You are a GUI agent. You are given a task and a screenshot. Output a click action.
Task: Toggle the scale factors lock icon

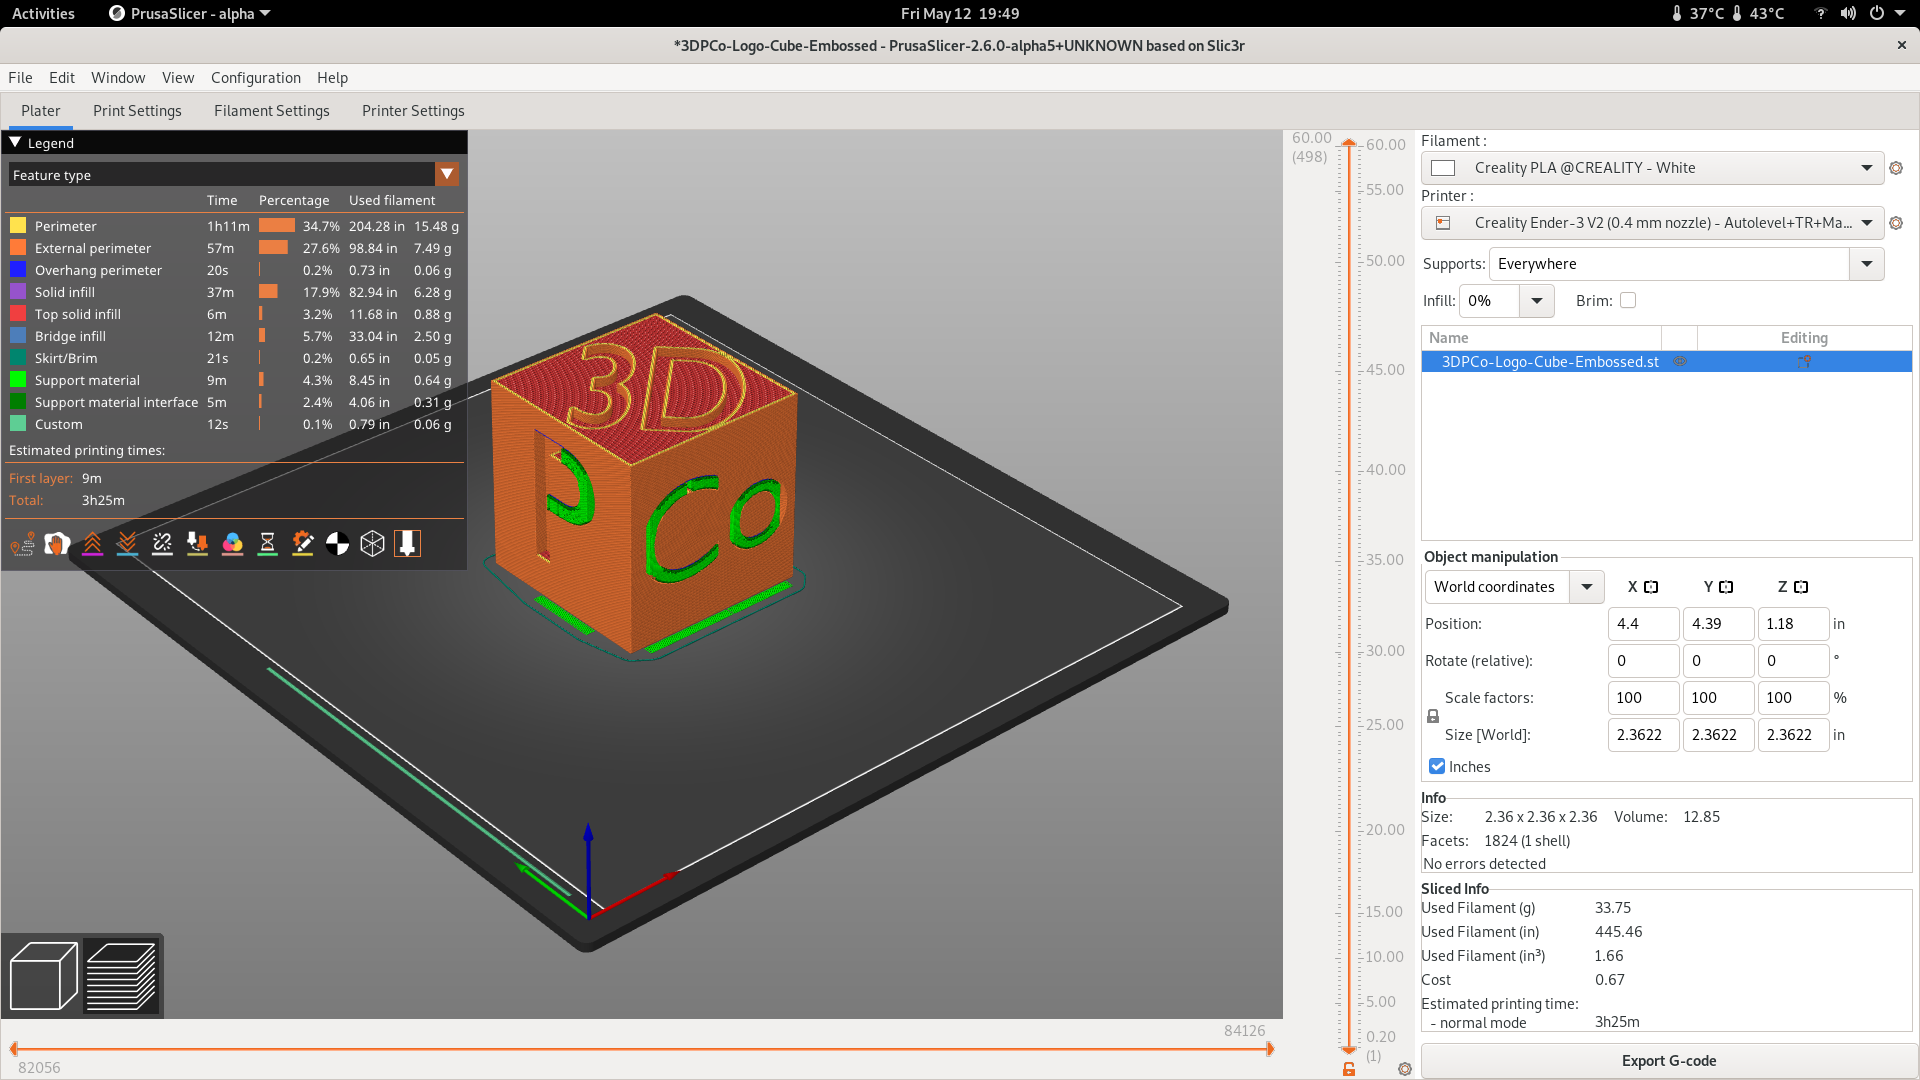click(x=1433, y=717)
